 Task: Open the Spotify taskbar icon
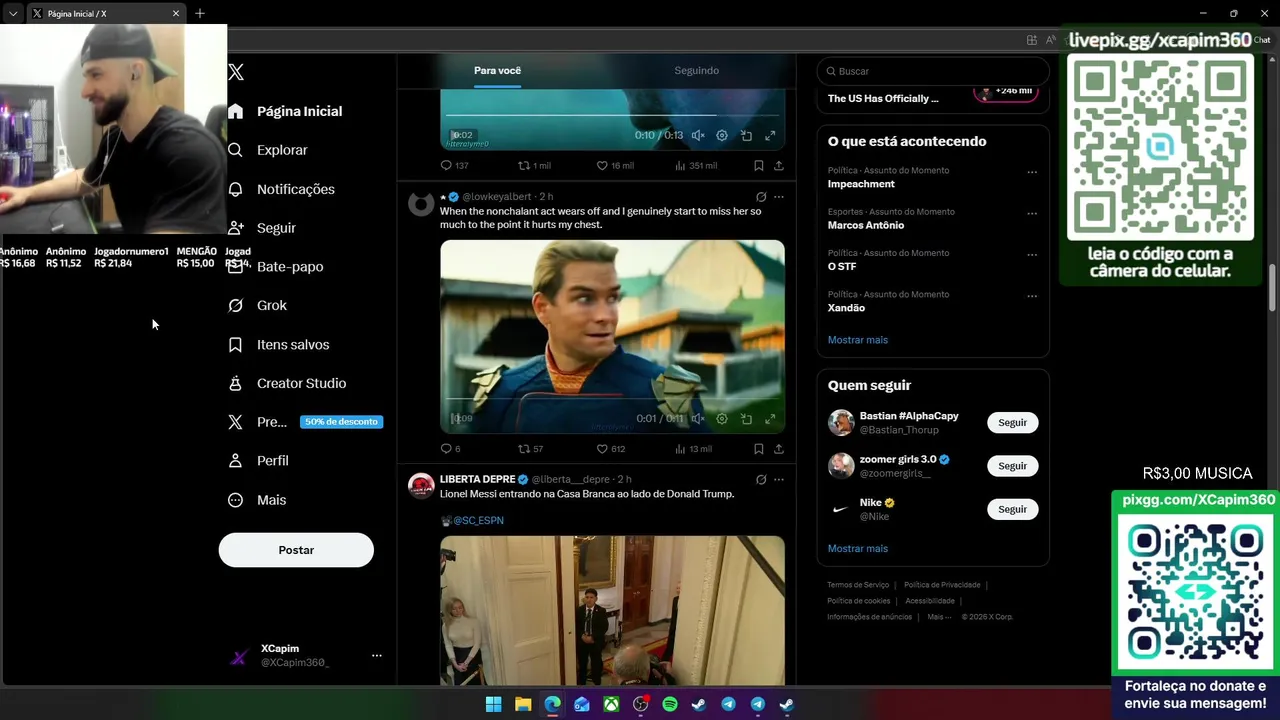(669, 704)
